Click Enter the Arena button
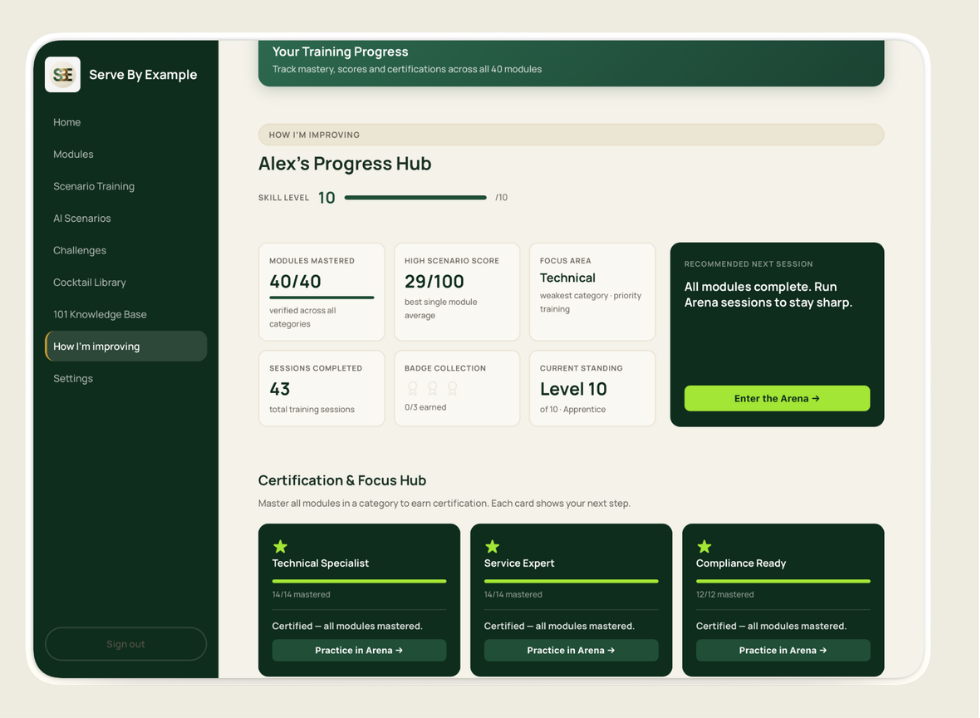The image size is (980, 718). [777, 398]
